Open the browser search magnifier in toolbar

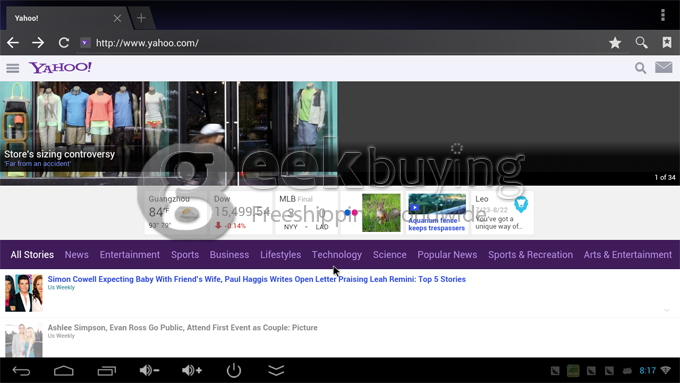(641, 43)
